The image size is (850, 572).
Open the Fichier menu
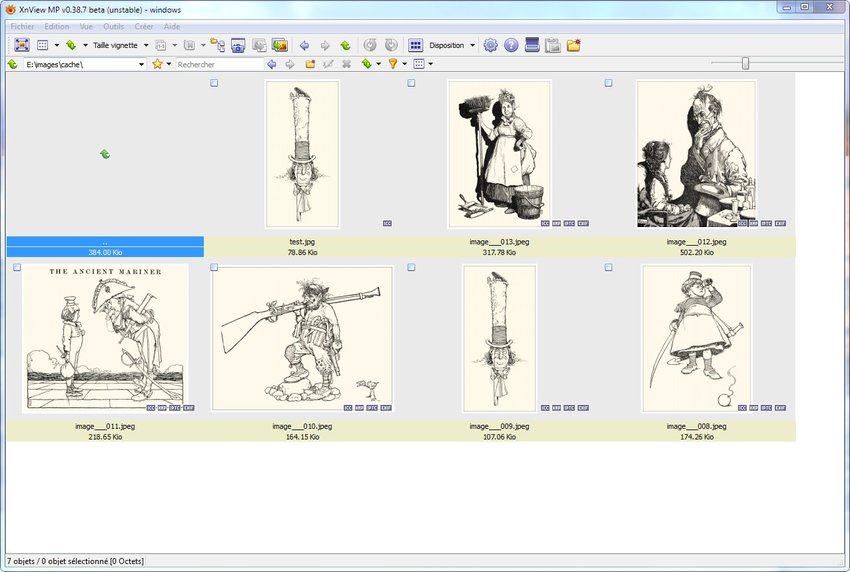[22, 26]
